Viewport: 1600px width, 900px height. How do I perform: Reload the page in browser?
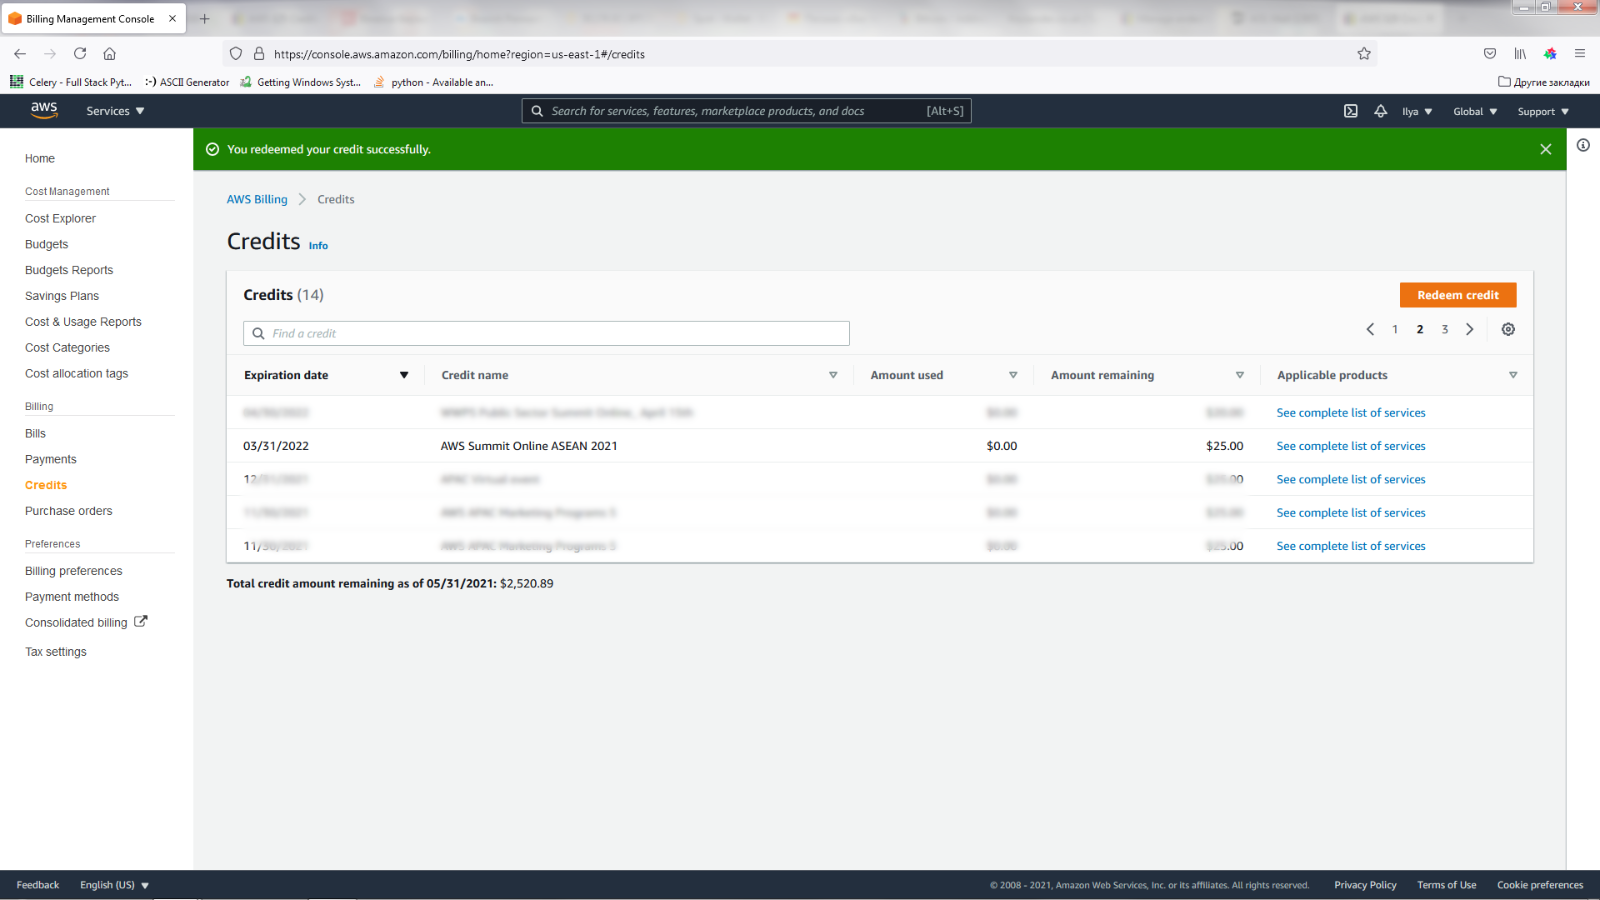(x=80, y=54)
